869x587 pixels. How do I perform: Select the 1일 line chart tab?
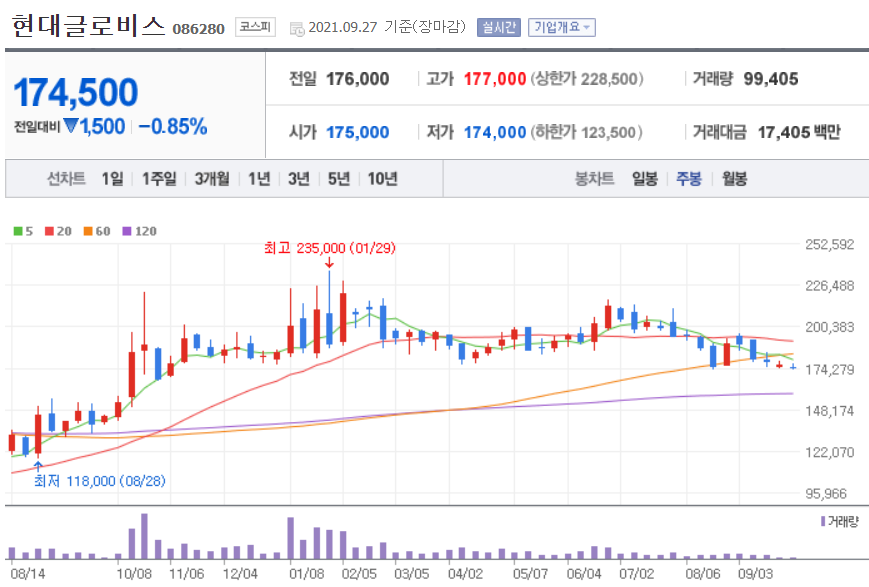point(113,178)
